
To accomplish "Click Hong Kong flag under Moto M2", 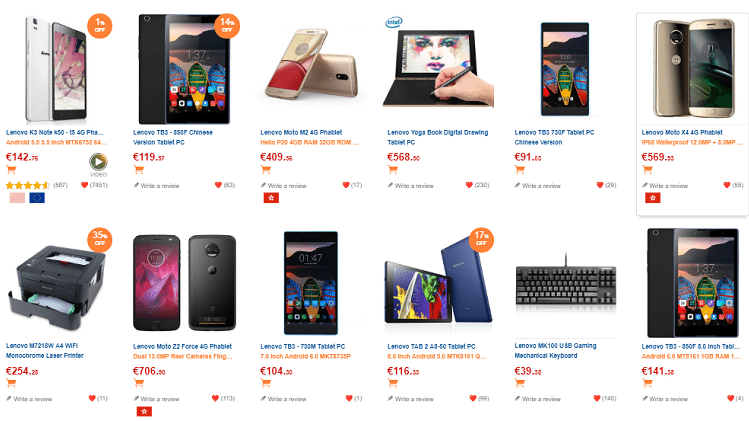I will (271, 198).
